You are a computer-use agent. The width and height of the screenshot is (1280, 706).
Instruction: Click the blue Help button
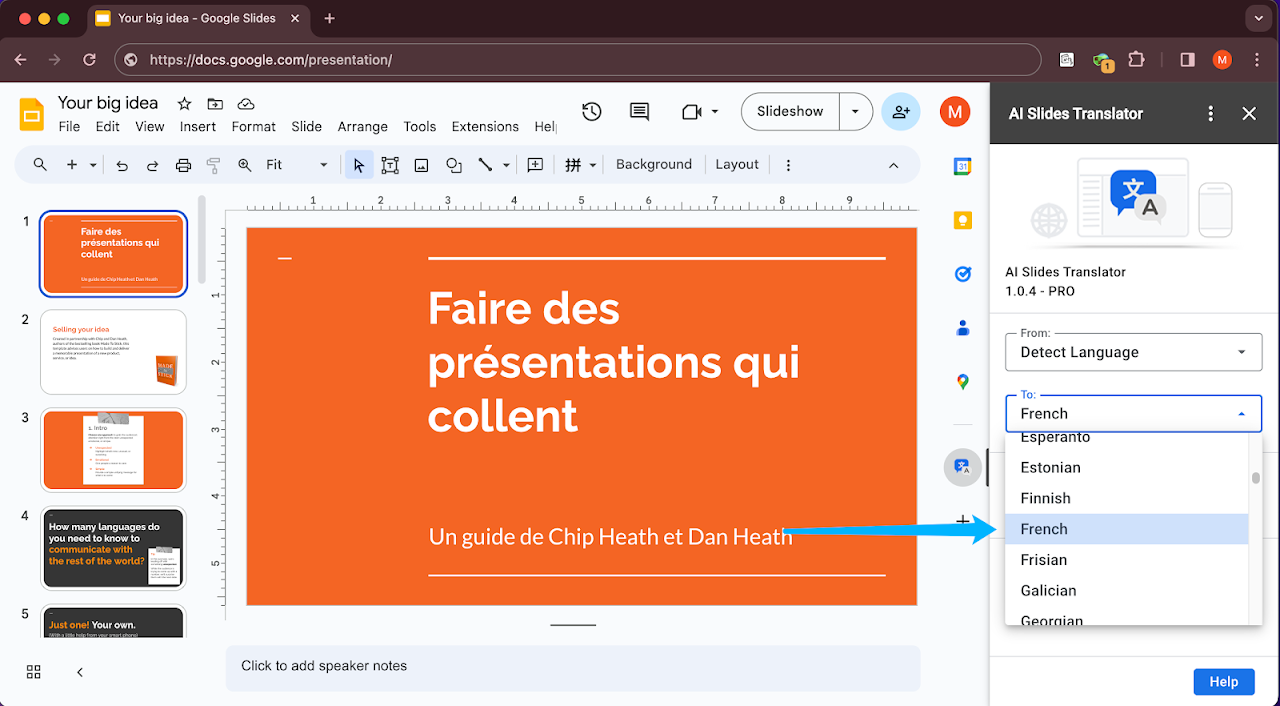click(1224, 682)
